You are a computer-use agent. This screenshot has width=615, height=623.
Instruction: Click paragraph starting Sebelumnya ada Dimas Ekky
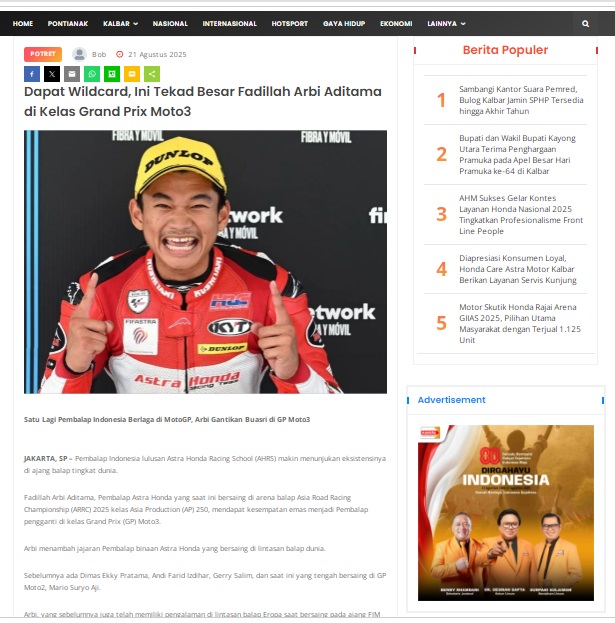click(x=205, y=581)
